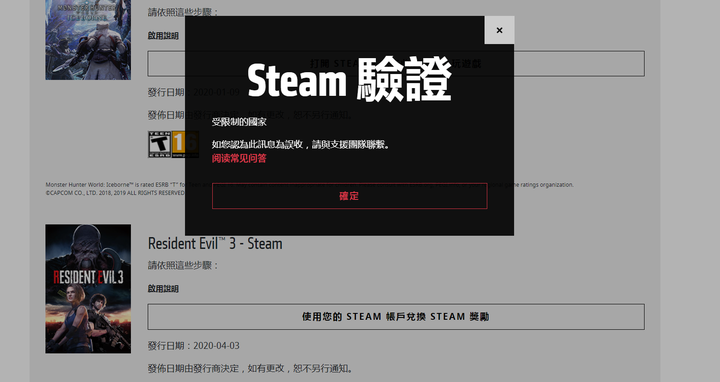Click the 發行日期：2020-04-03 text
The image size is (720, 382).
click(x=193, y=346)
